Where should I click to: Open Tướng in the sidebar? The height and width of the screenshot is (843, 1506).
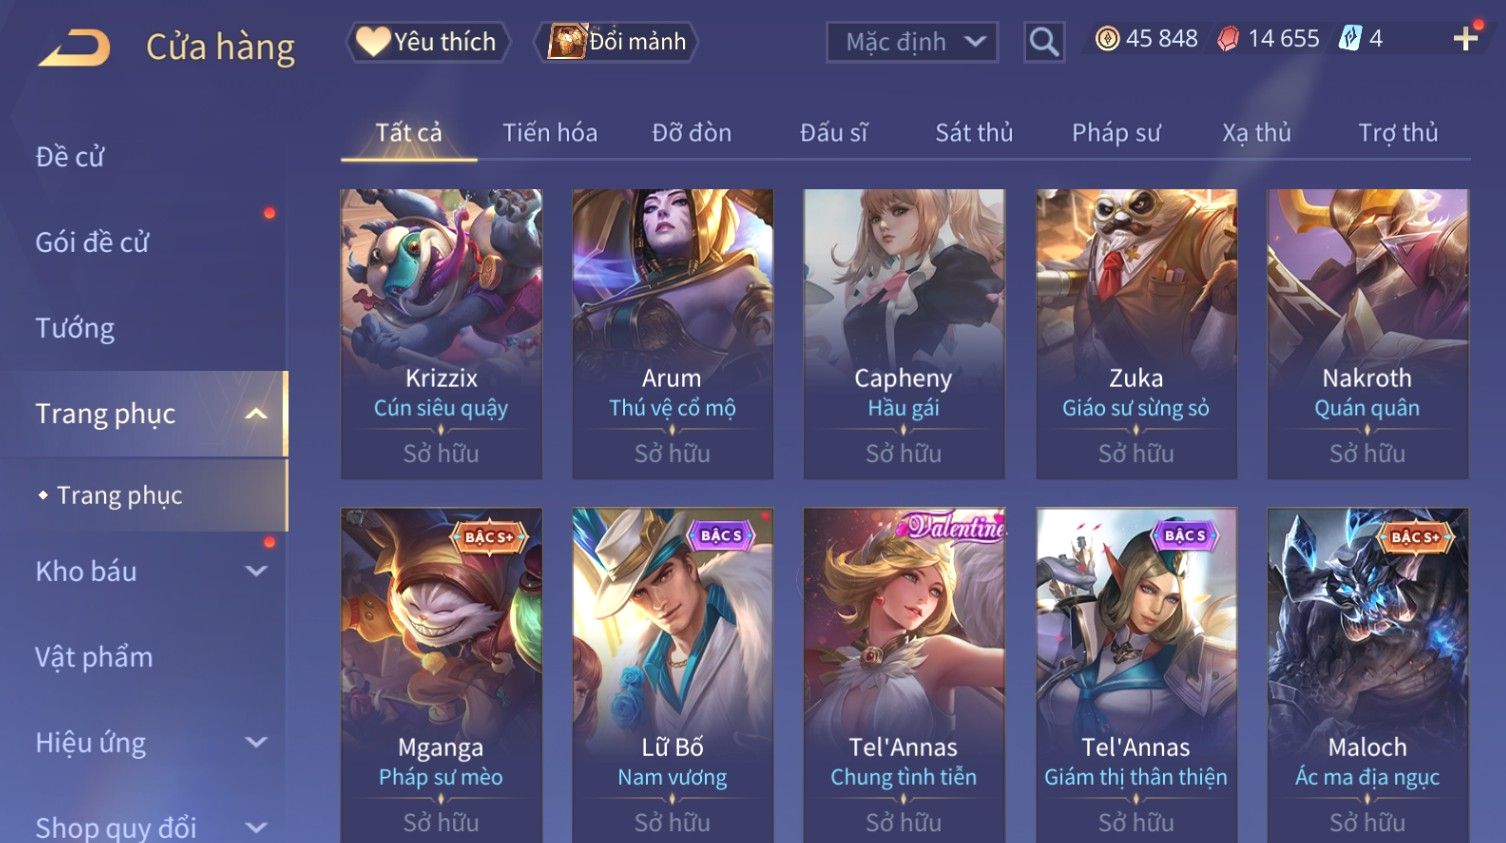75,328
